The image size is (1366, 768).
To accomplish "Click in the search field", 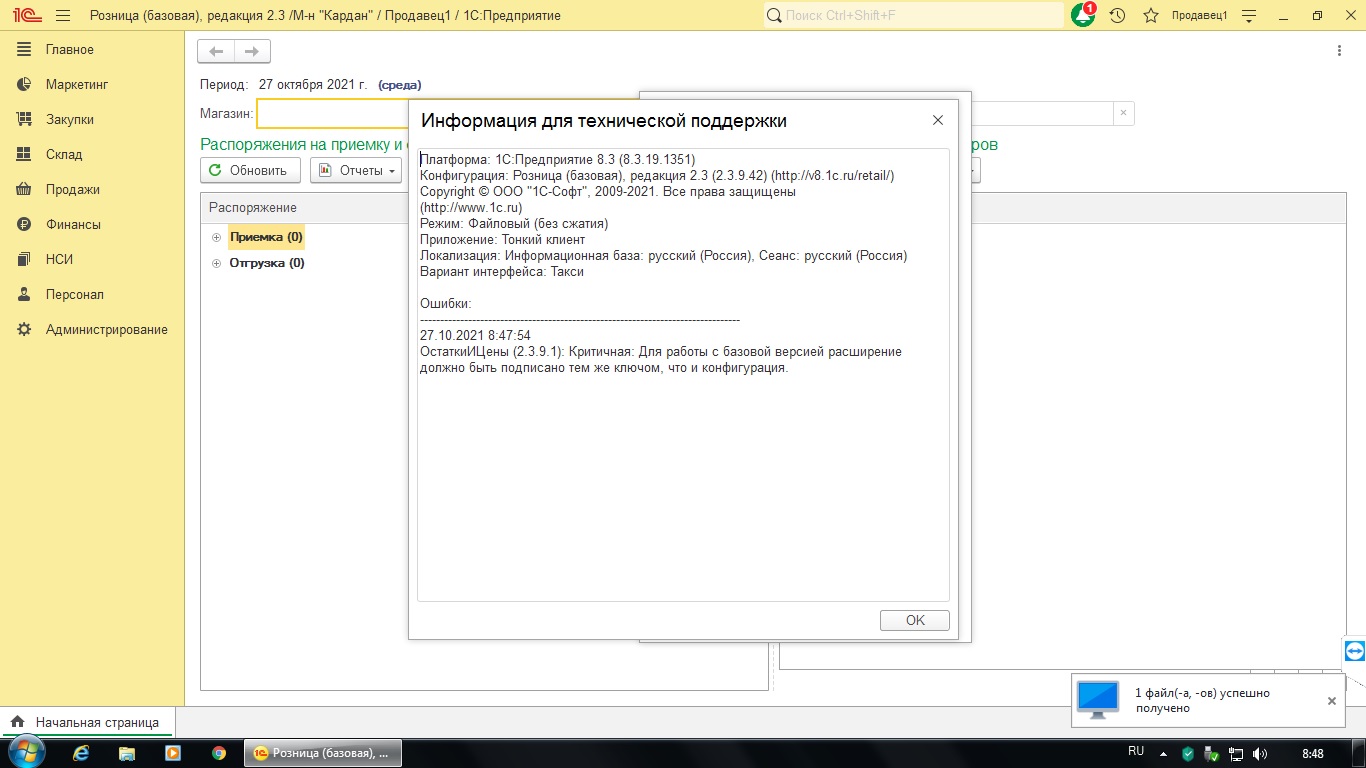I will [914, 15].
